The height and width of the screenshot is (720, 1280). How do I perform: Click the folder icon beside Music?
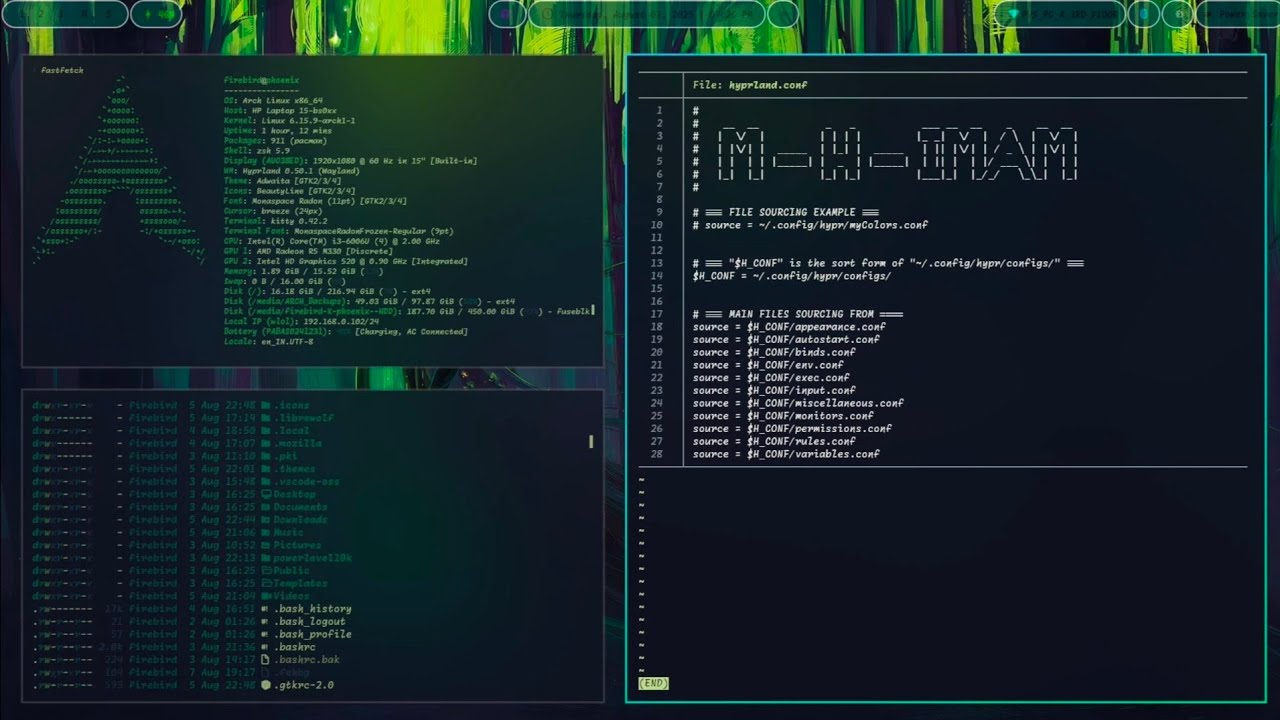266,533
